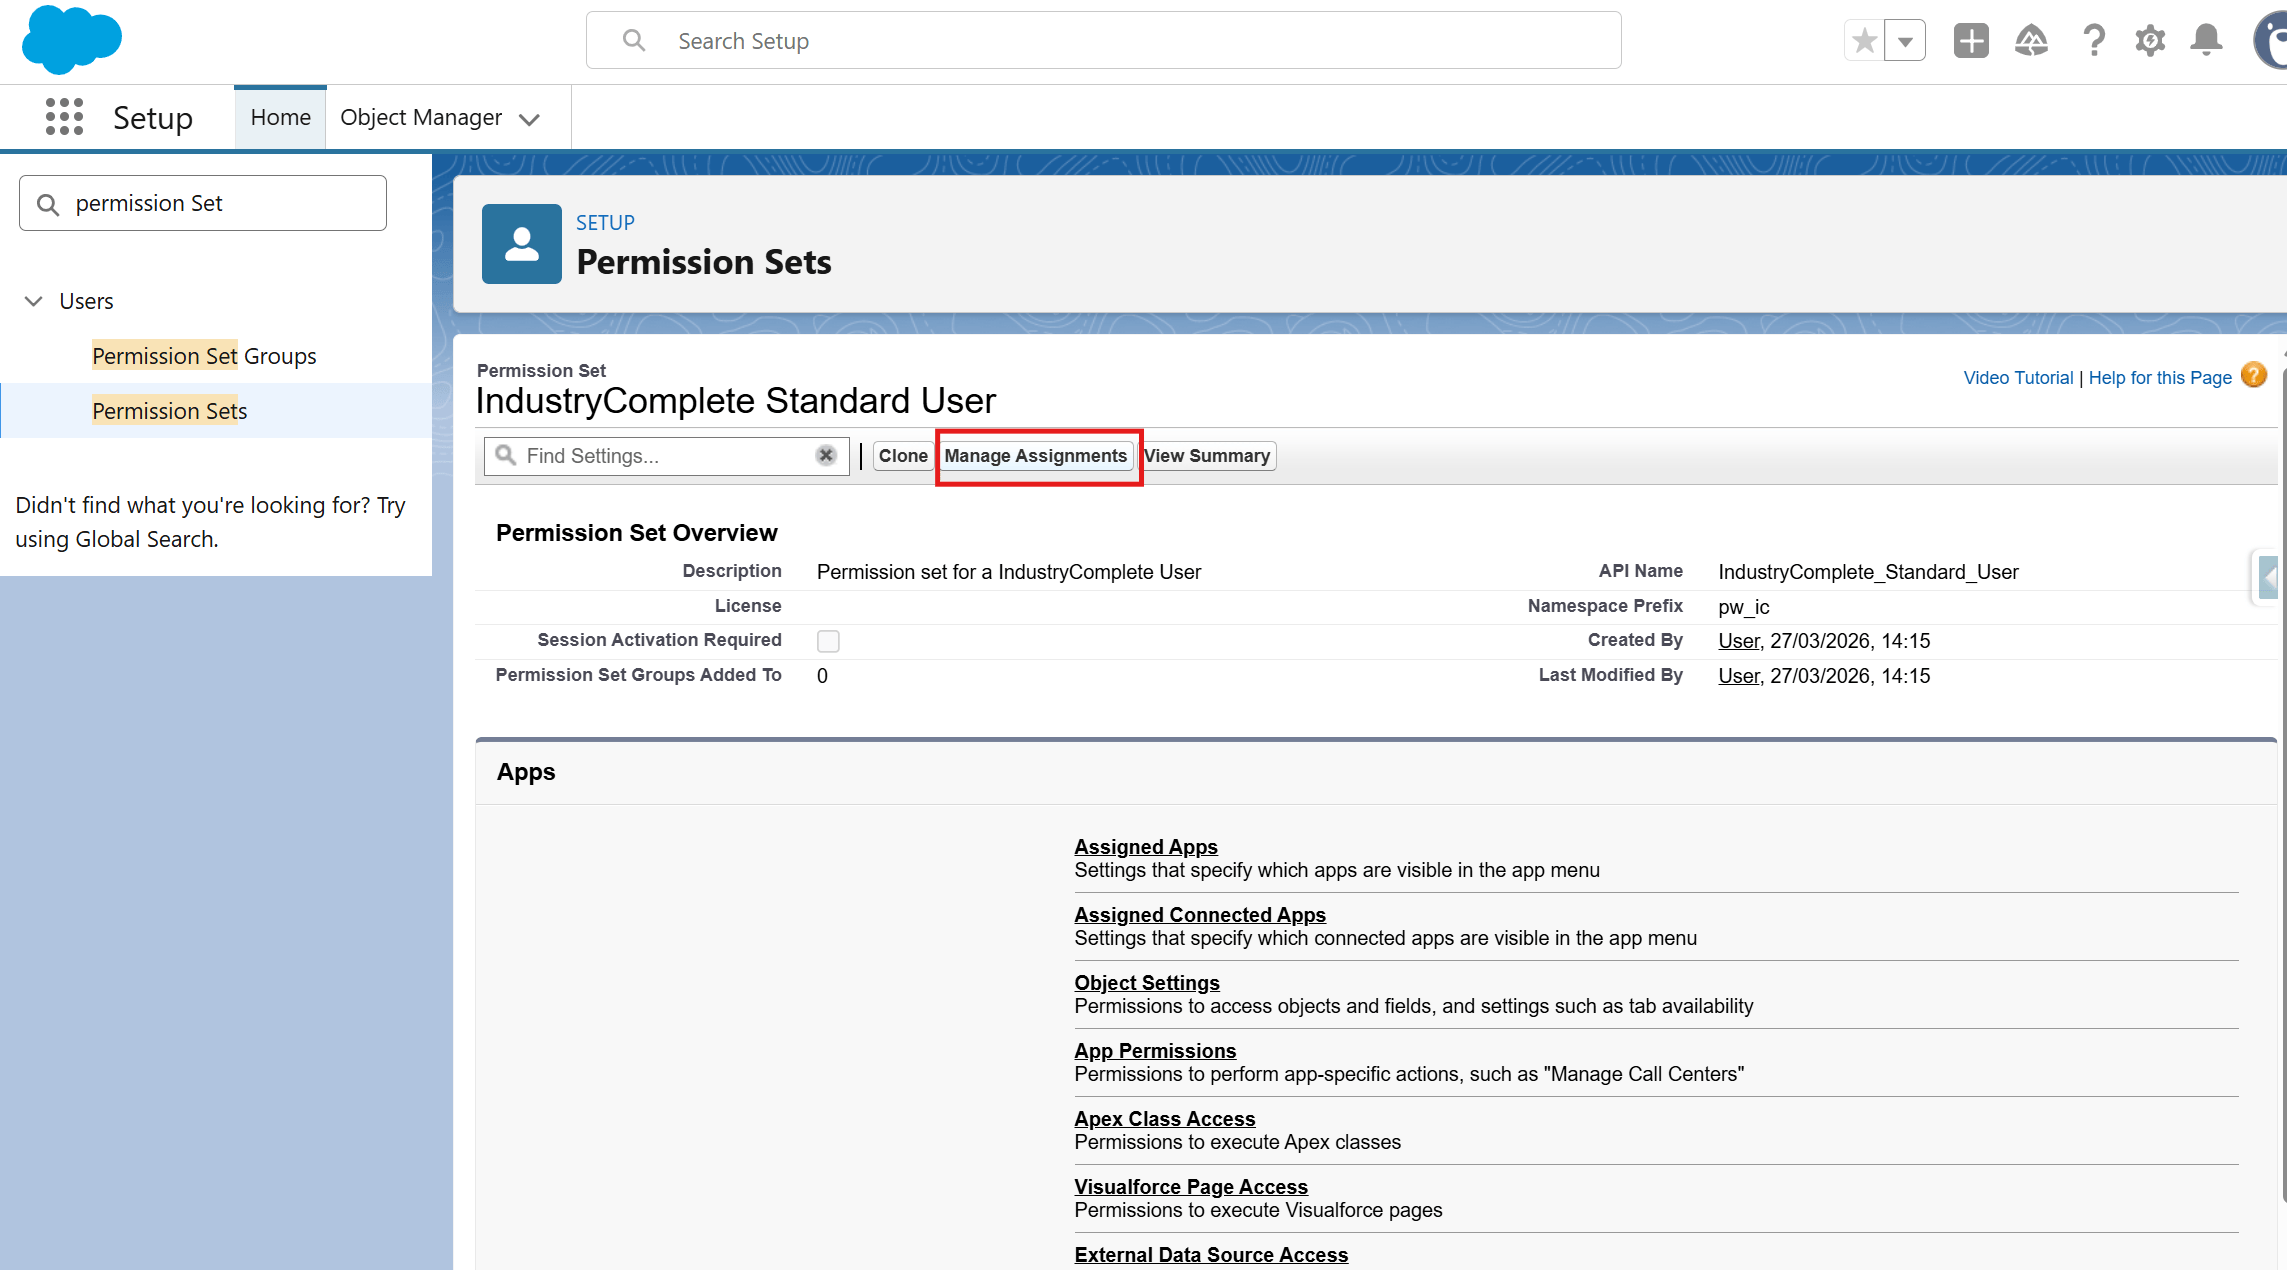Open the global actions plus icon
The width and height of the screenshot is (2287, 1270).
pos(1971,41)
